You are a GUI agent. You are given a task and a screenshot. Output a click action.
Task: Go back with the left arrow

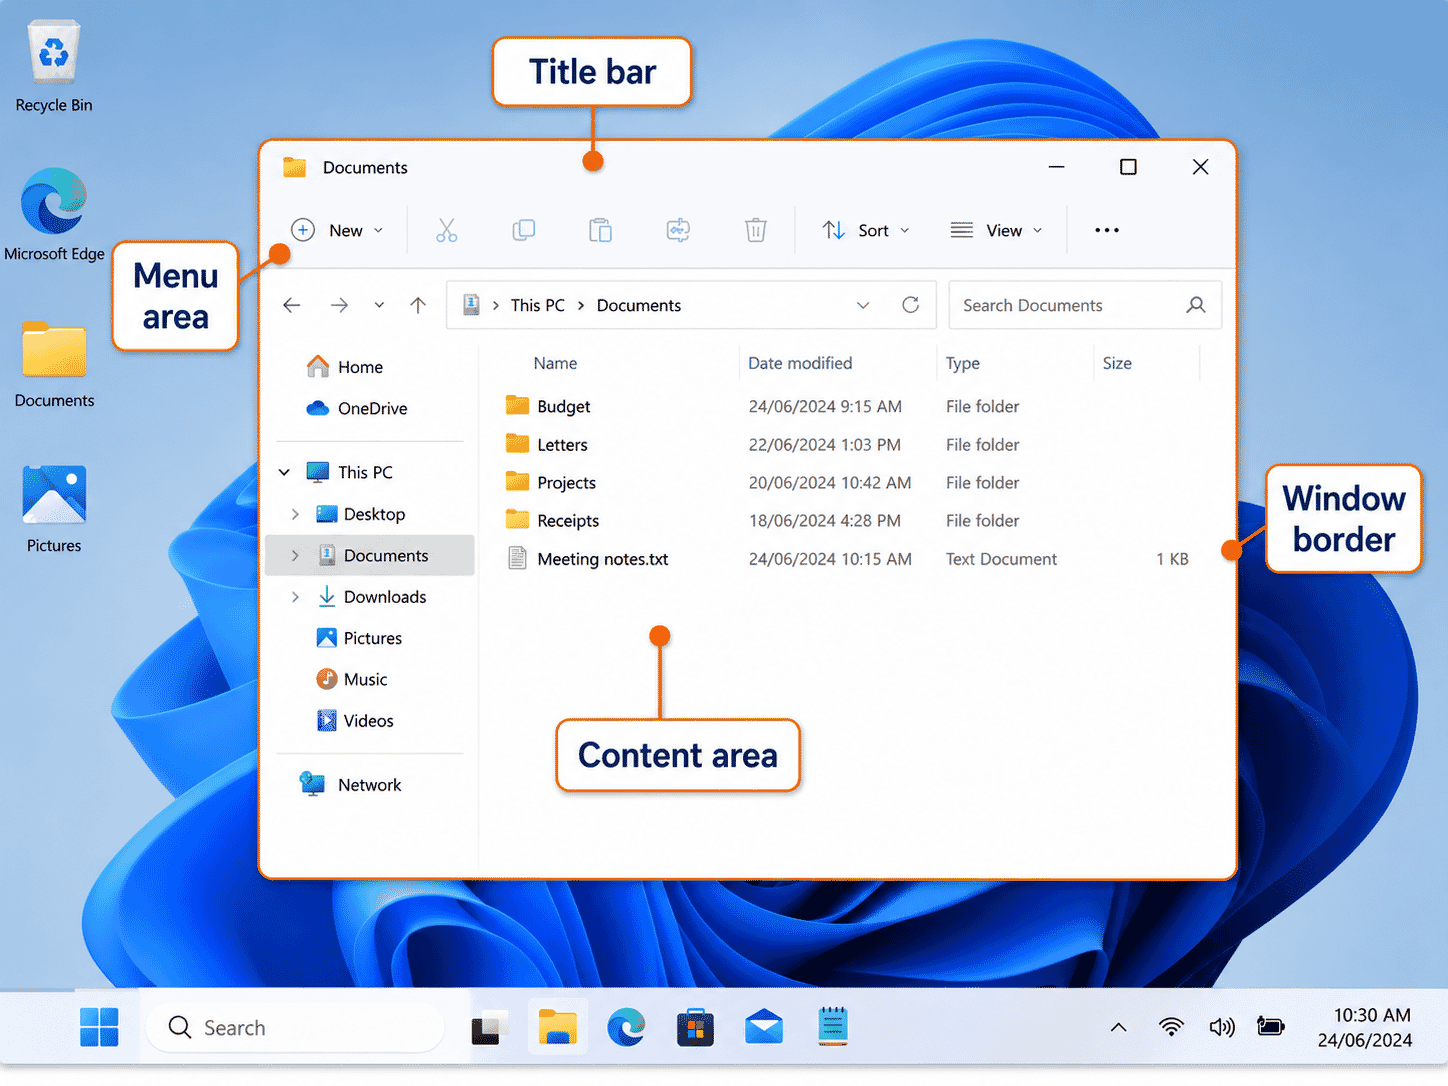(292, 305)
